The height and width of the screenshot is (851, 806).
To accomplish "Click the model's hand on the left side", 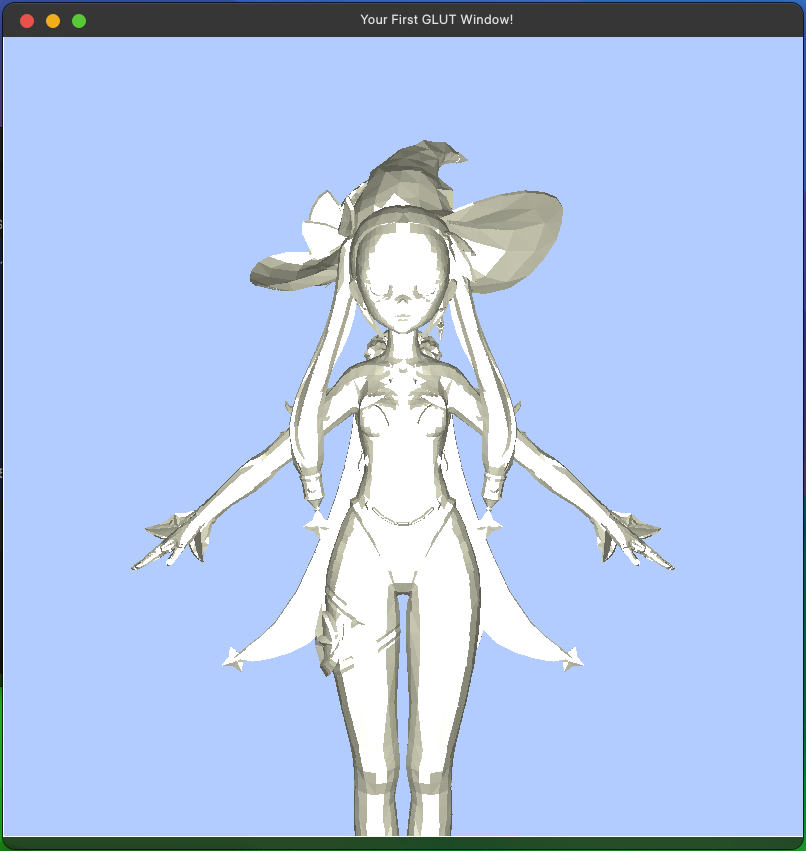I will pyautogui.click(x=170, y=538).
